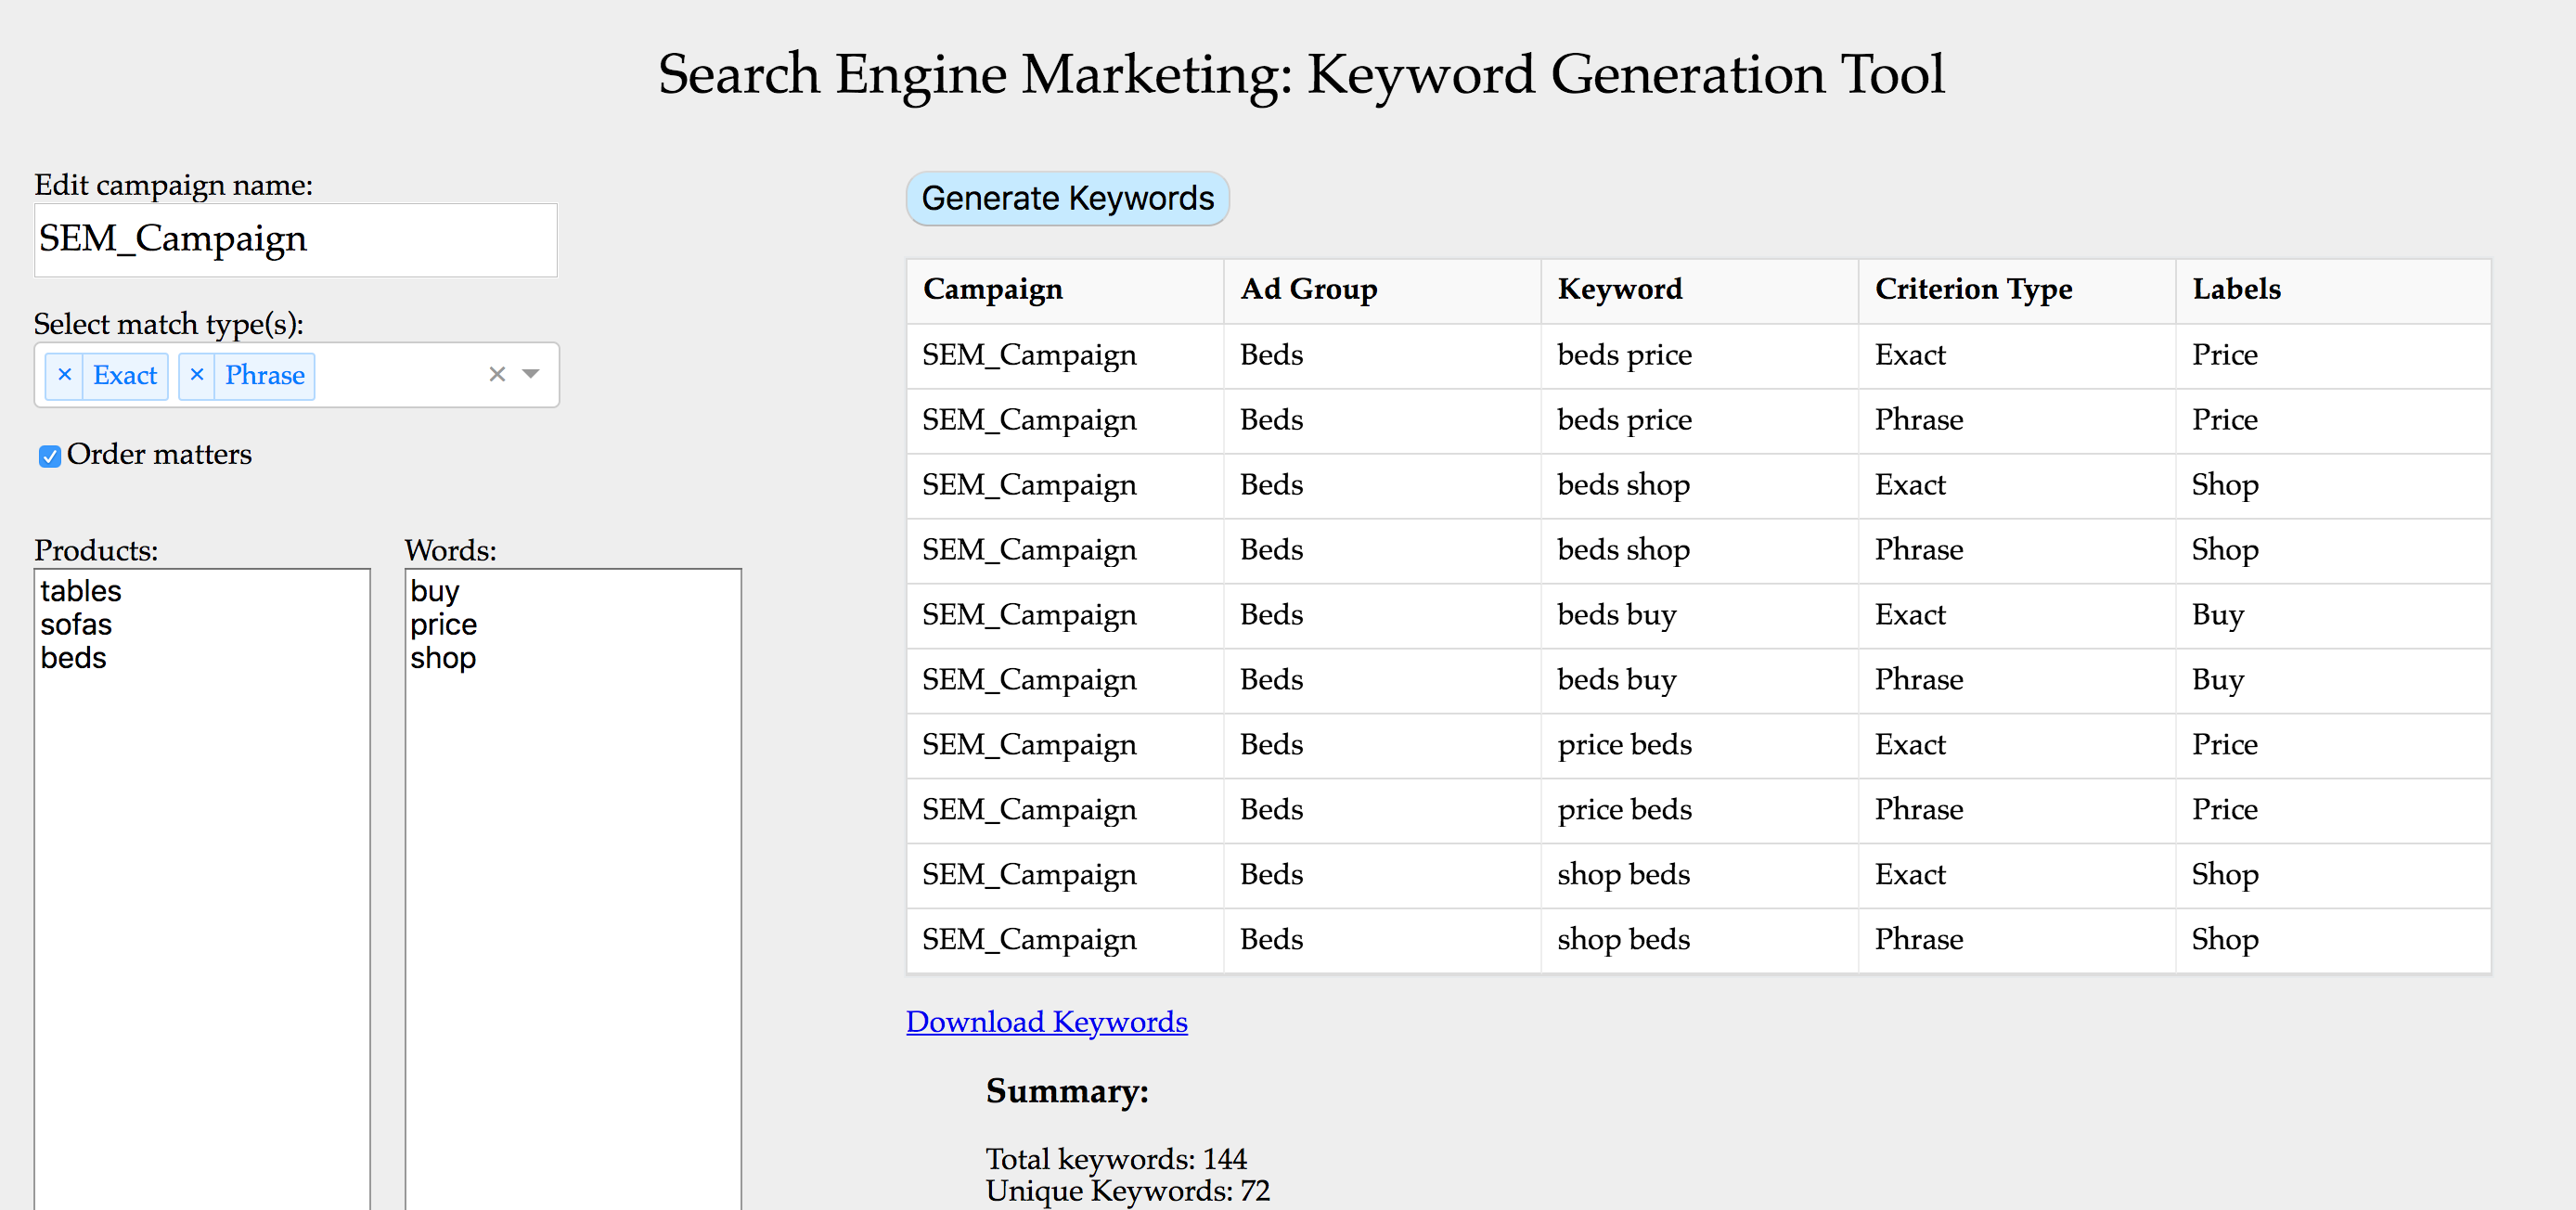The image size is (2576, 1210).
Task: Click the Ad Group column header
Action: click(1308, 290)
